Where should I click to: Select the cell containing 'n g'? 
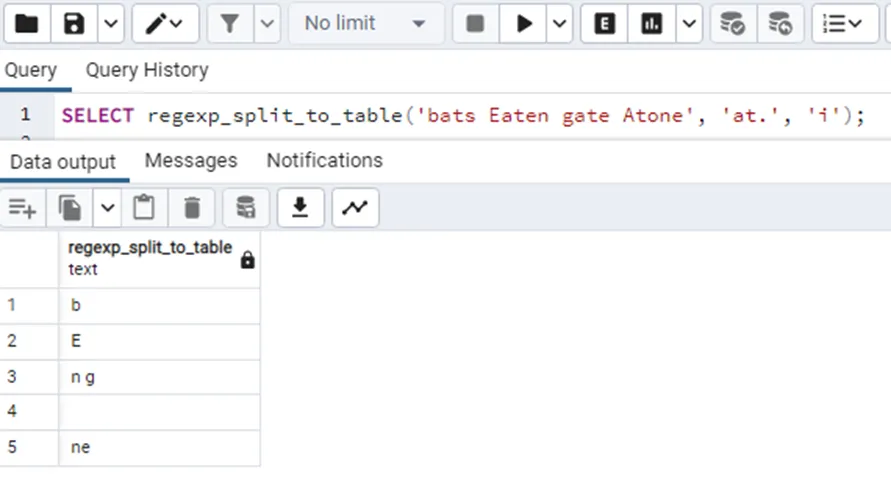click(159, 377)
